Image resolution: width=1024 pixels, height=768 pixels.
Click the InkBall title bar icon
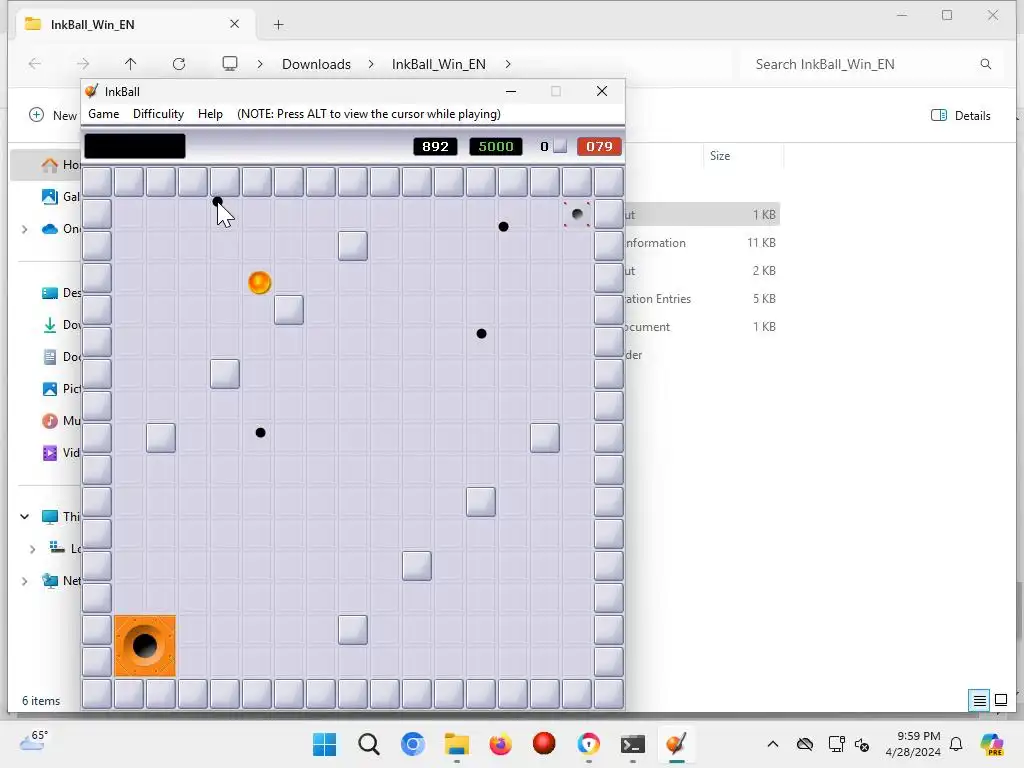tap(92, 91)
